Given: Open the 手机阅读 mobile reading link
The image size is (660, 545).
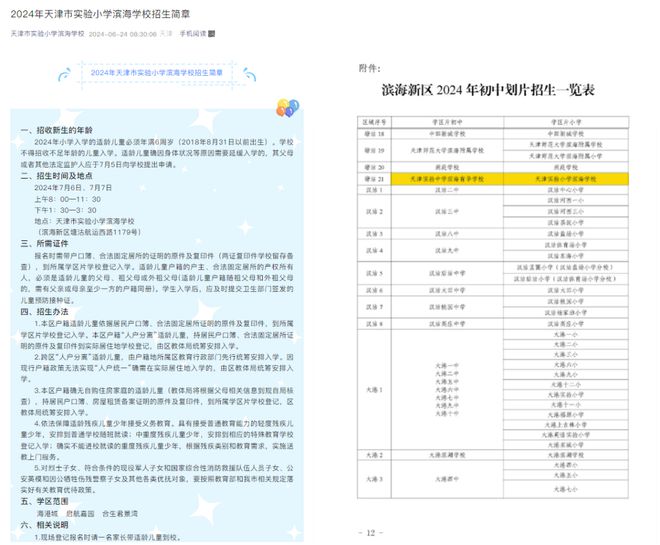Looking at the screenshot, I should pos(193,34).
